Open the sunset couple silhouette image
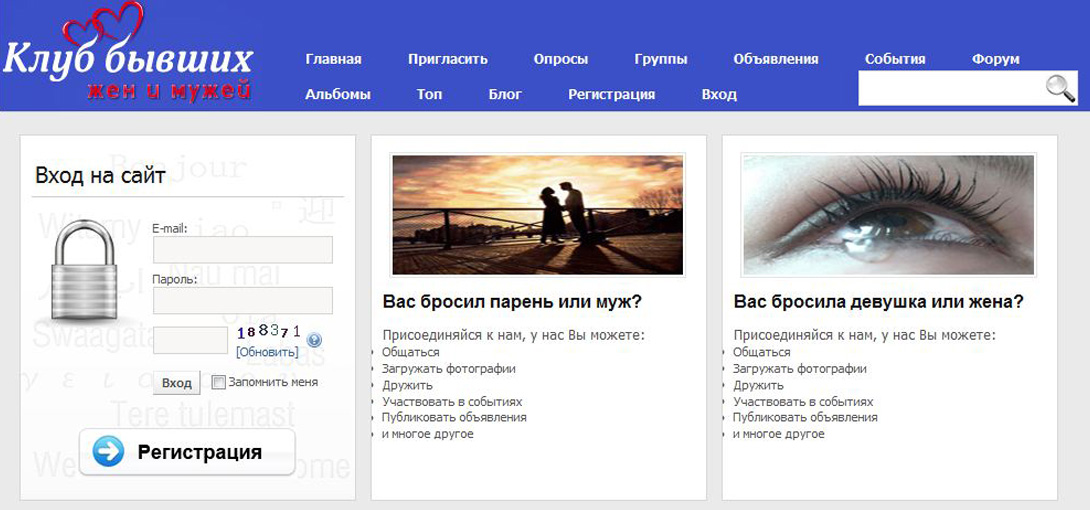 538,214
